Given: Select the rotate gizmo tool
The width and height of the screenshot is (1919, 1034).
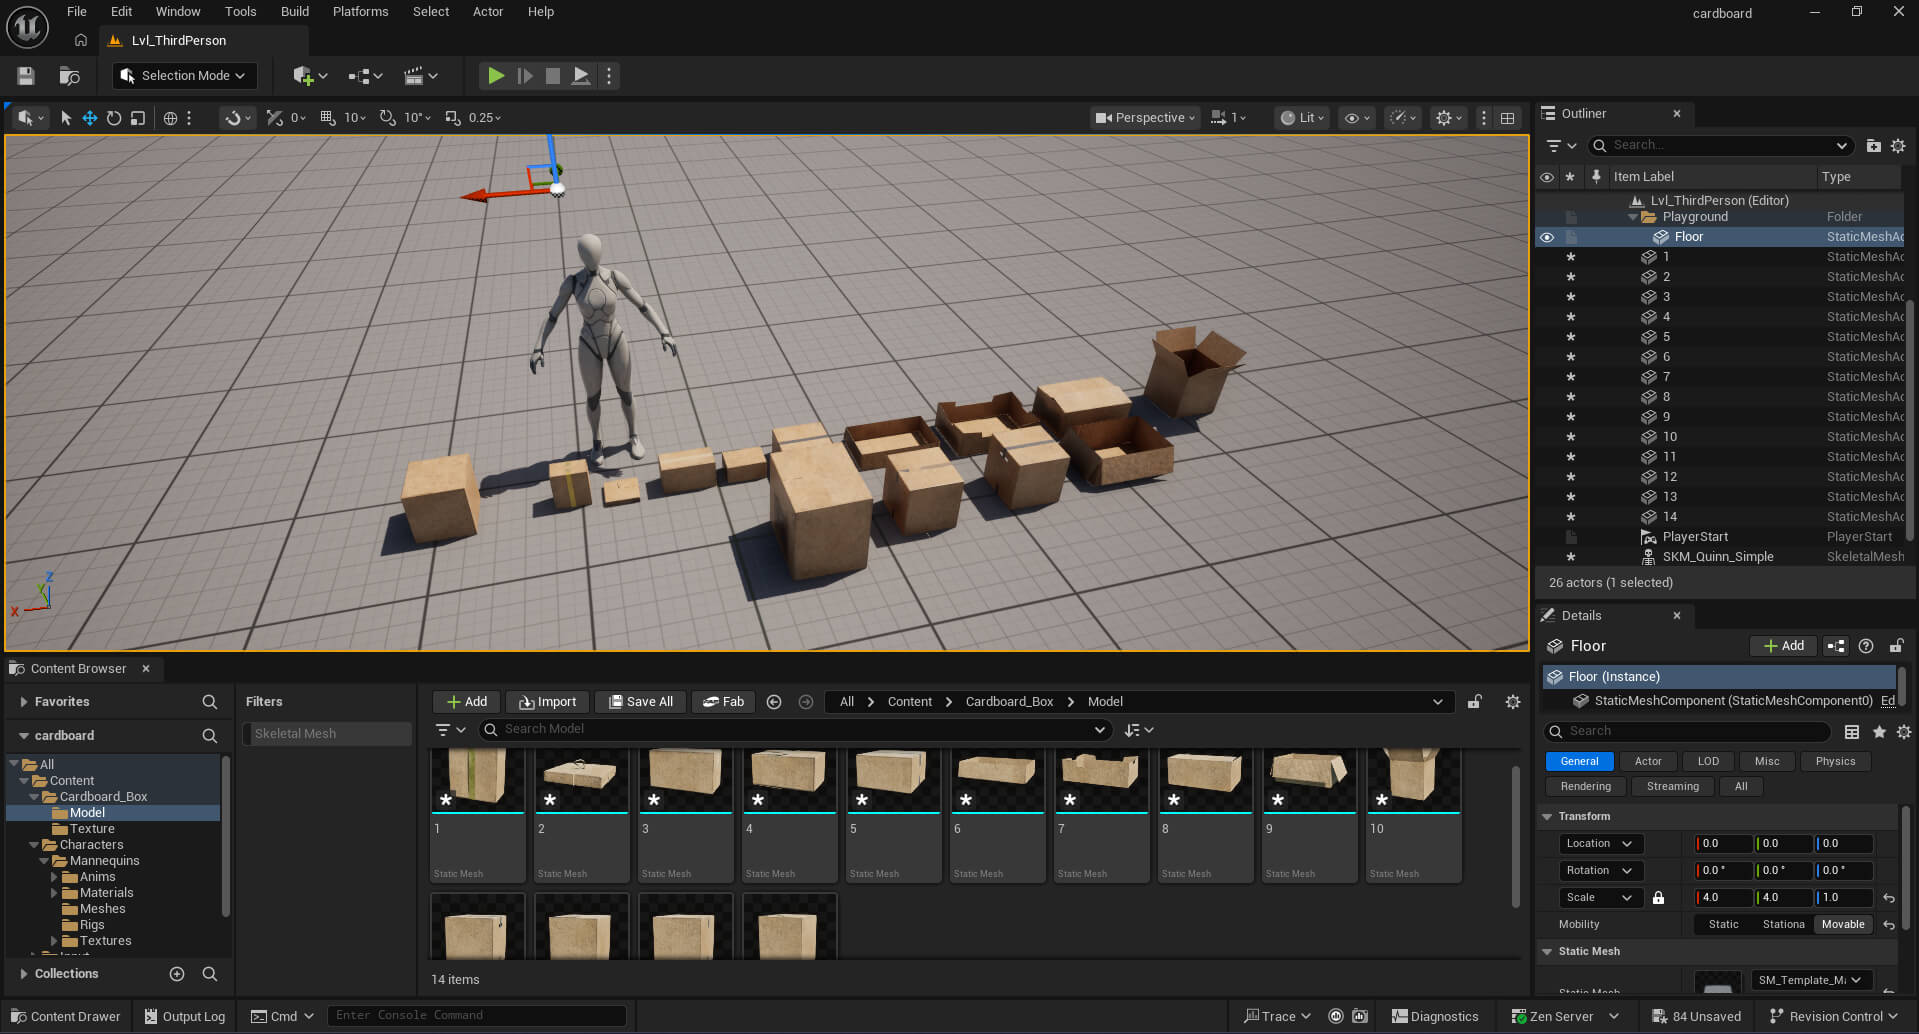Looking at the screenshot, I should coord(114,118).
